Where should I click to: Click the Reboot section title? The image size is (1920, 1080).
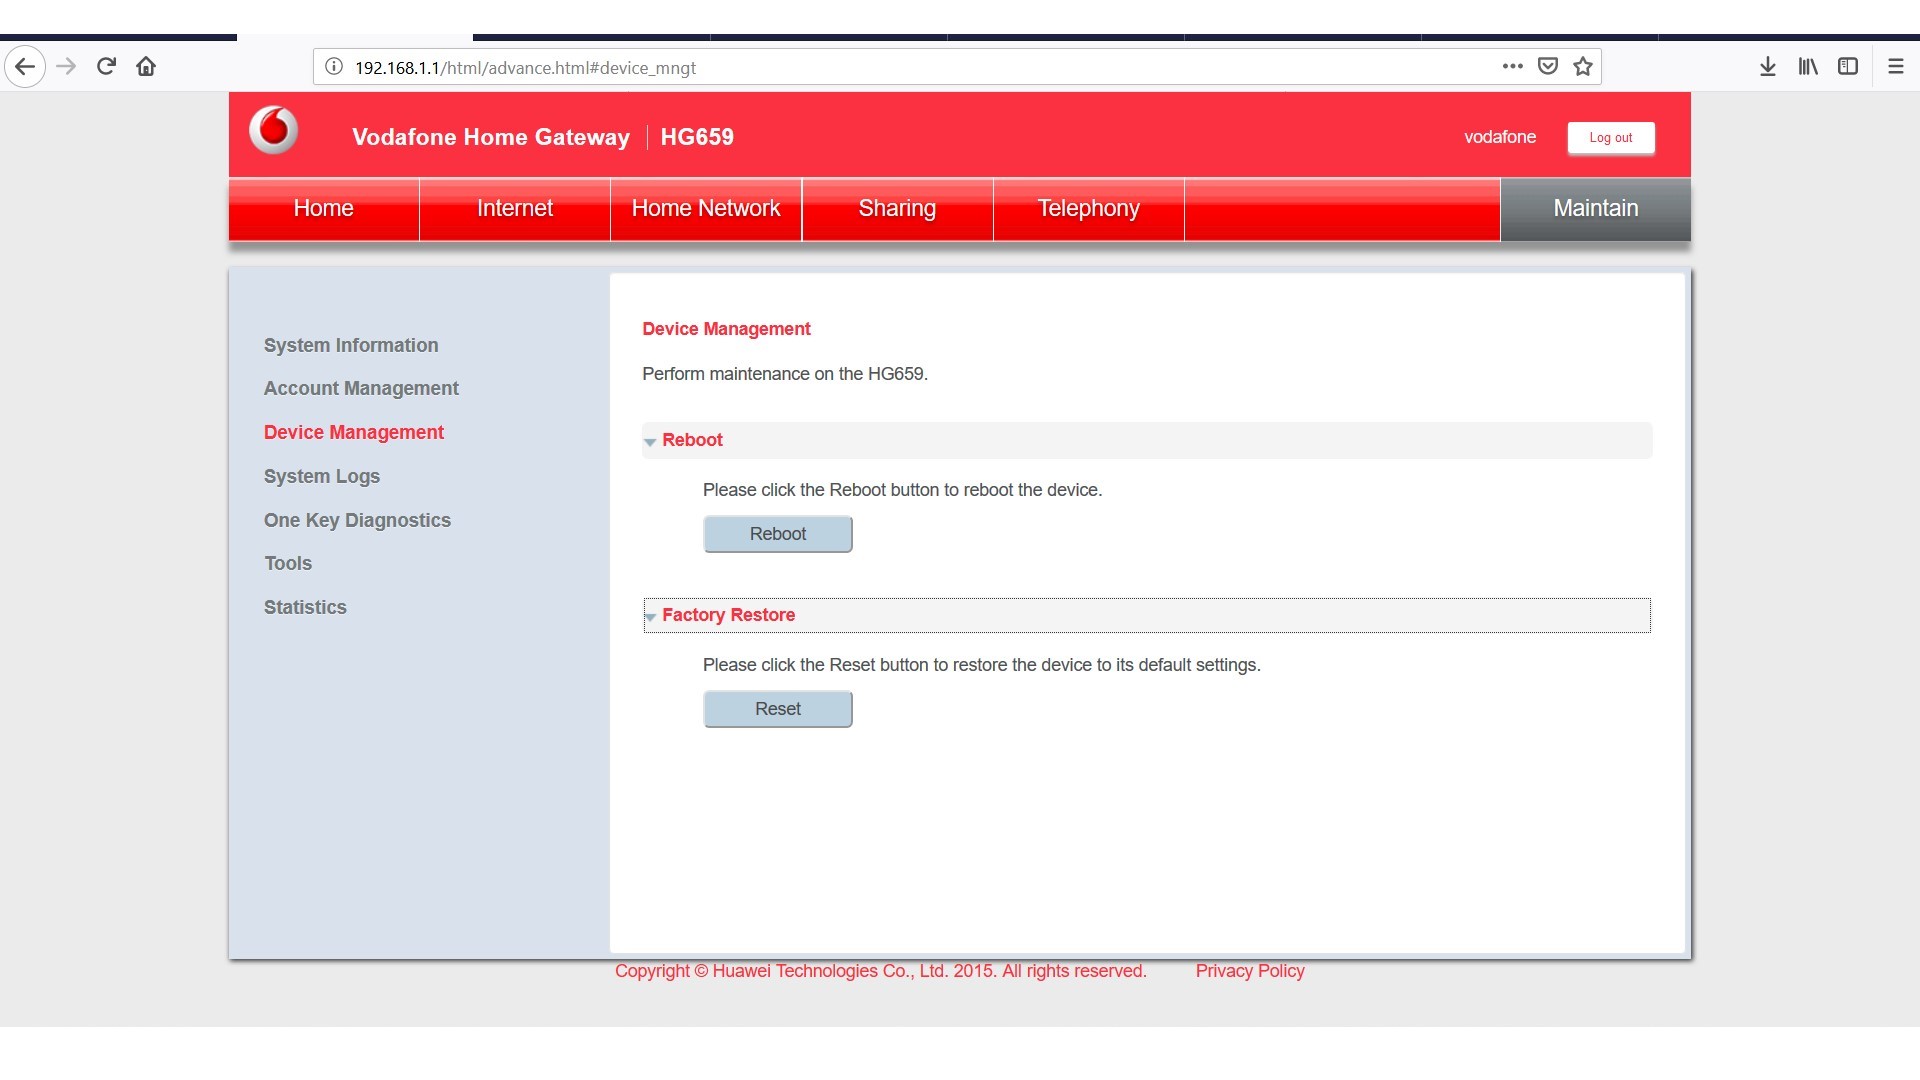click(692, 440)
